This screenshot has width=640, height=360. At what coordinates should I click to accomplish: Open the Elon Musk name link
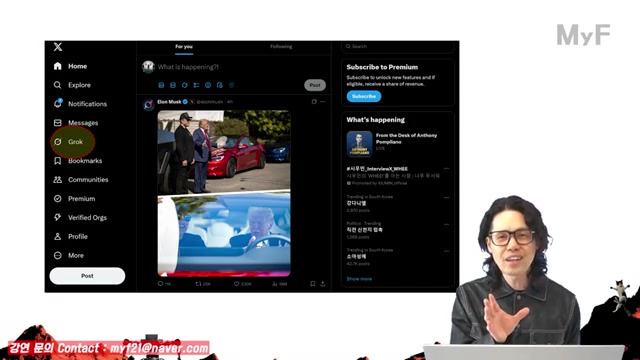[169, 102]
